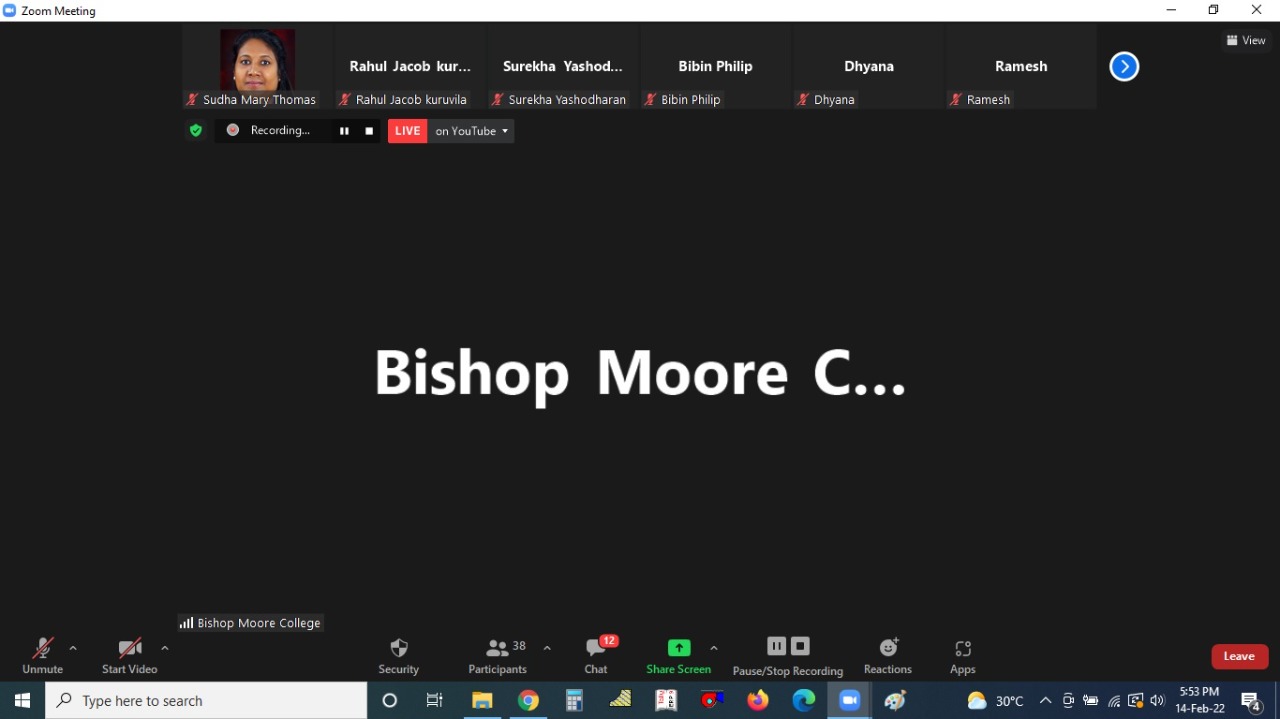The image size is (1280, 719).
Task: Start the video camera
Action: coord(129,656)
